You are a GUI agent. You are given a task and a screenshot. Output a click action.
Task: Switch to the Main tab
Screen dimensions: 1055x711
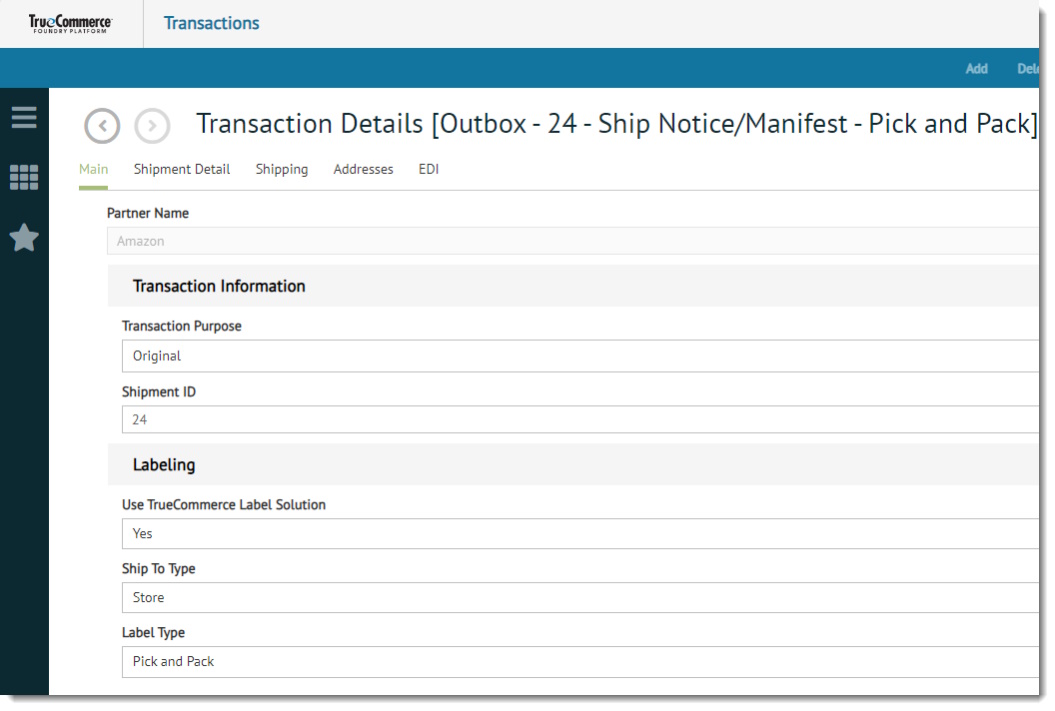coord(93,170)
